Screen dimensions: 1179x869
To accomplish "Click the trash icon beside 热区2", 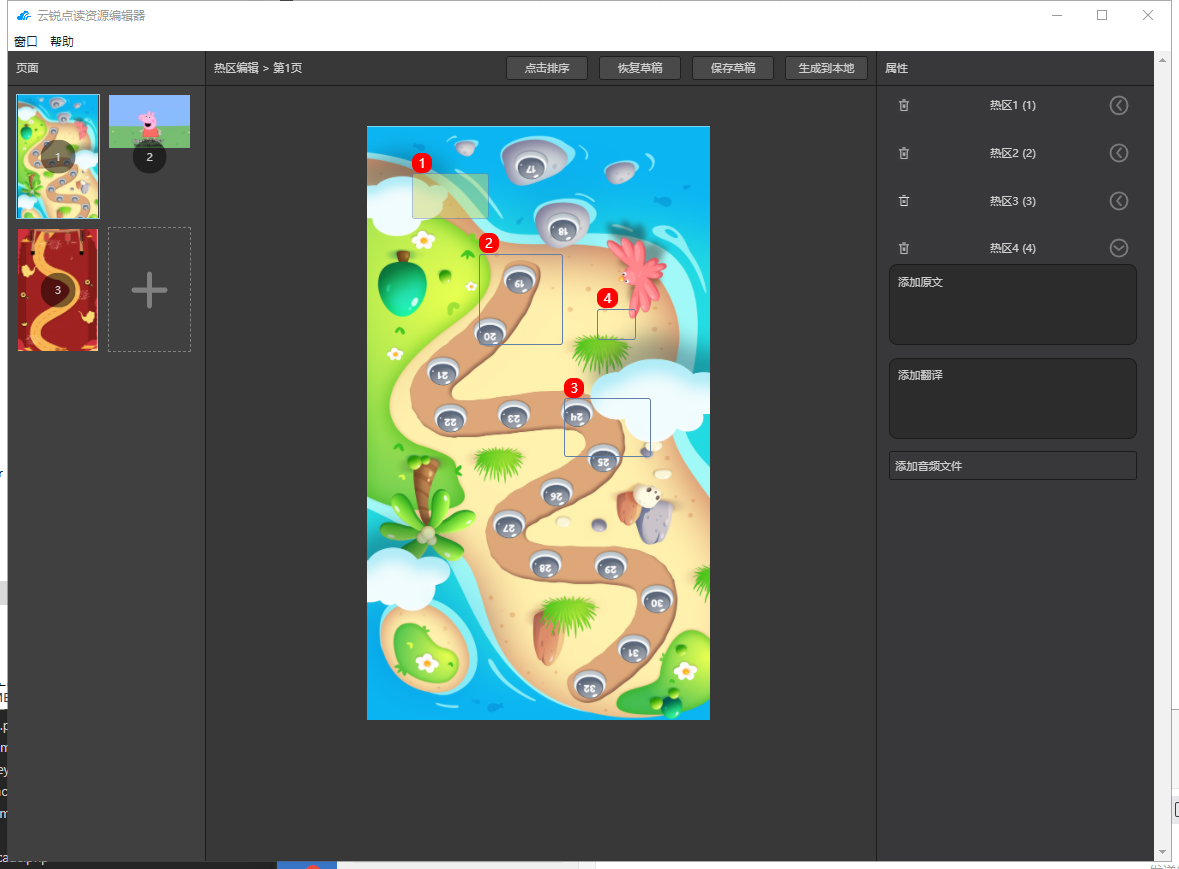I will [x=904, y=153].
